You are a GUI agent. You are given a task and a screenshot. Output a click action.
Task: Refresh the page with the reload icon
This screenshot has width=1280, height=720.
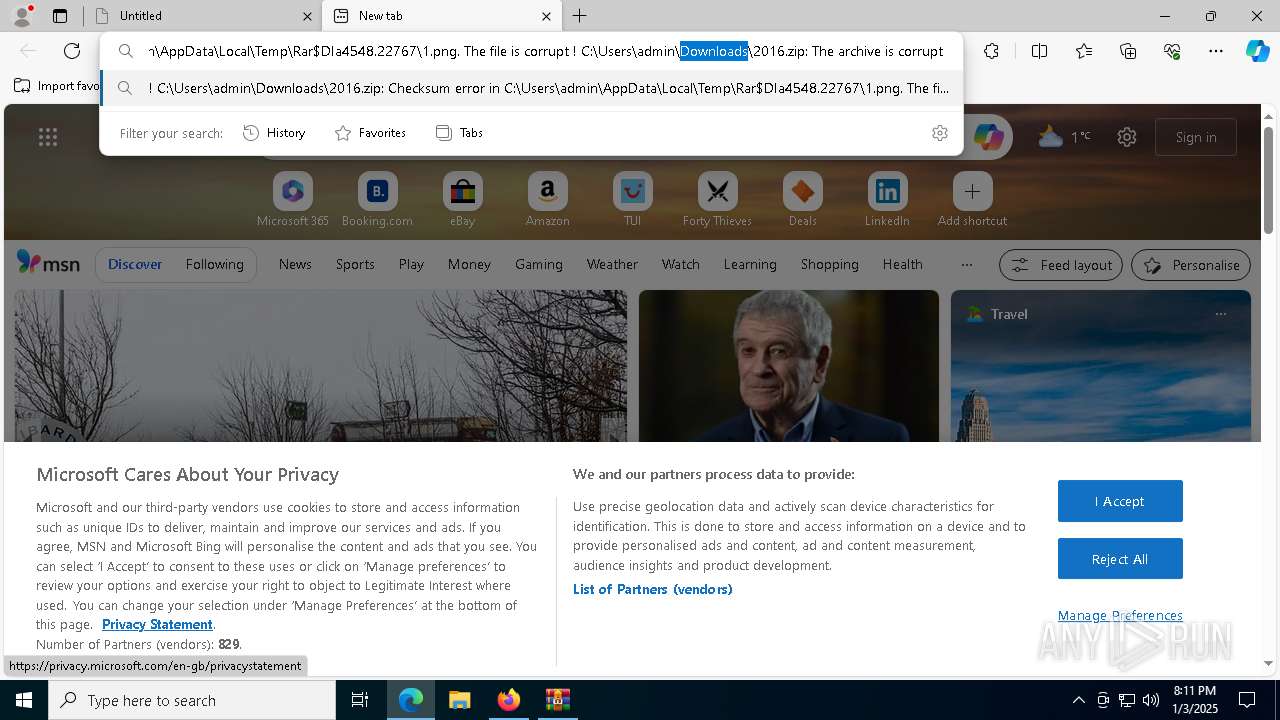(72, 51)
